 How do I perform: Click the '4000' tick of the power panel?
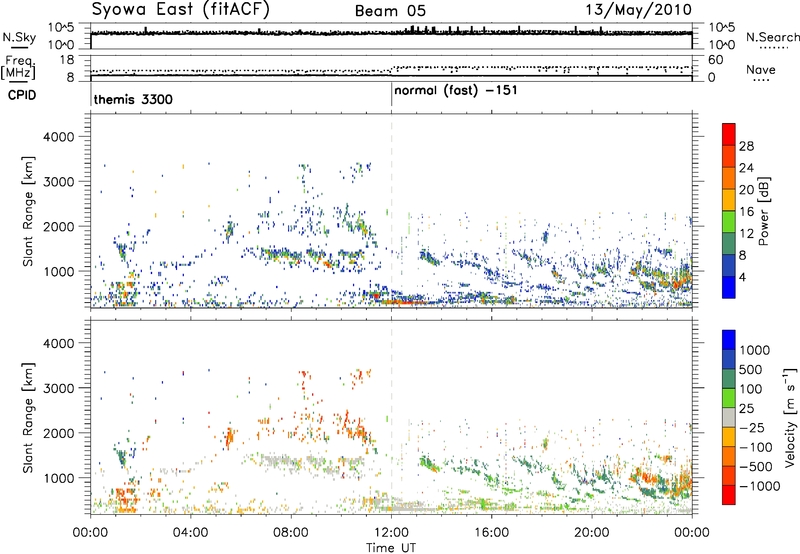pyautogui.click(x=59, y=137)
